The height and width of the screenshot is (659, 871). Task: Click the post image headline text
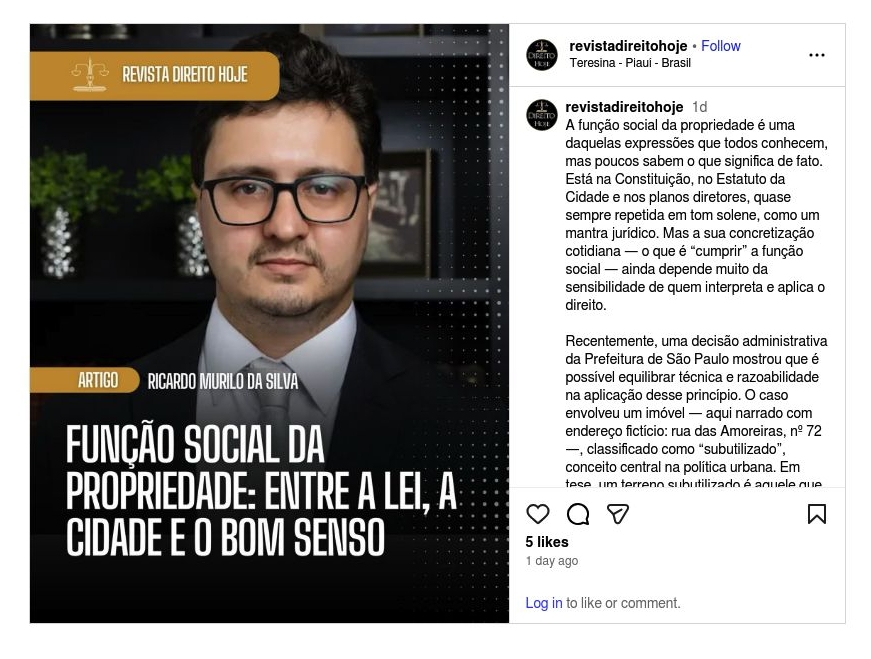pyautogui.click(x=261, y=490)
